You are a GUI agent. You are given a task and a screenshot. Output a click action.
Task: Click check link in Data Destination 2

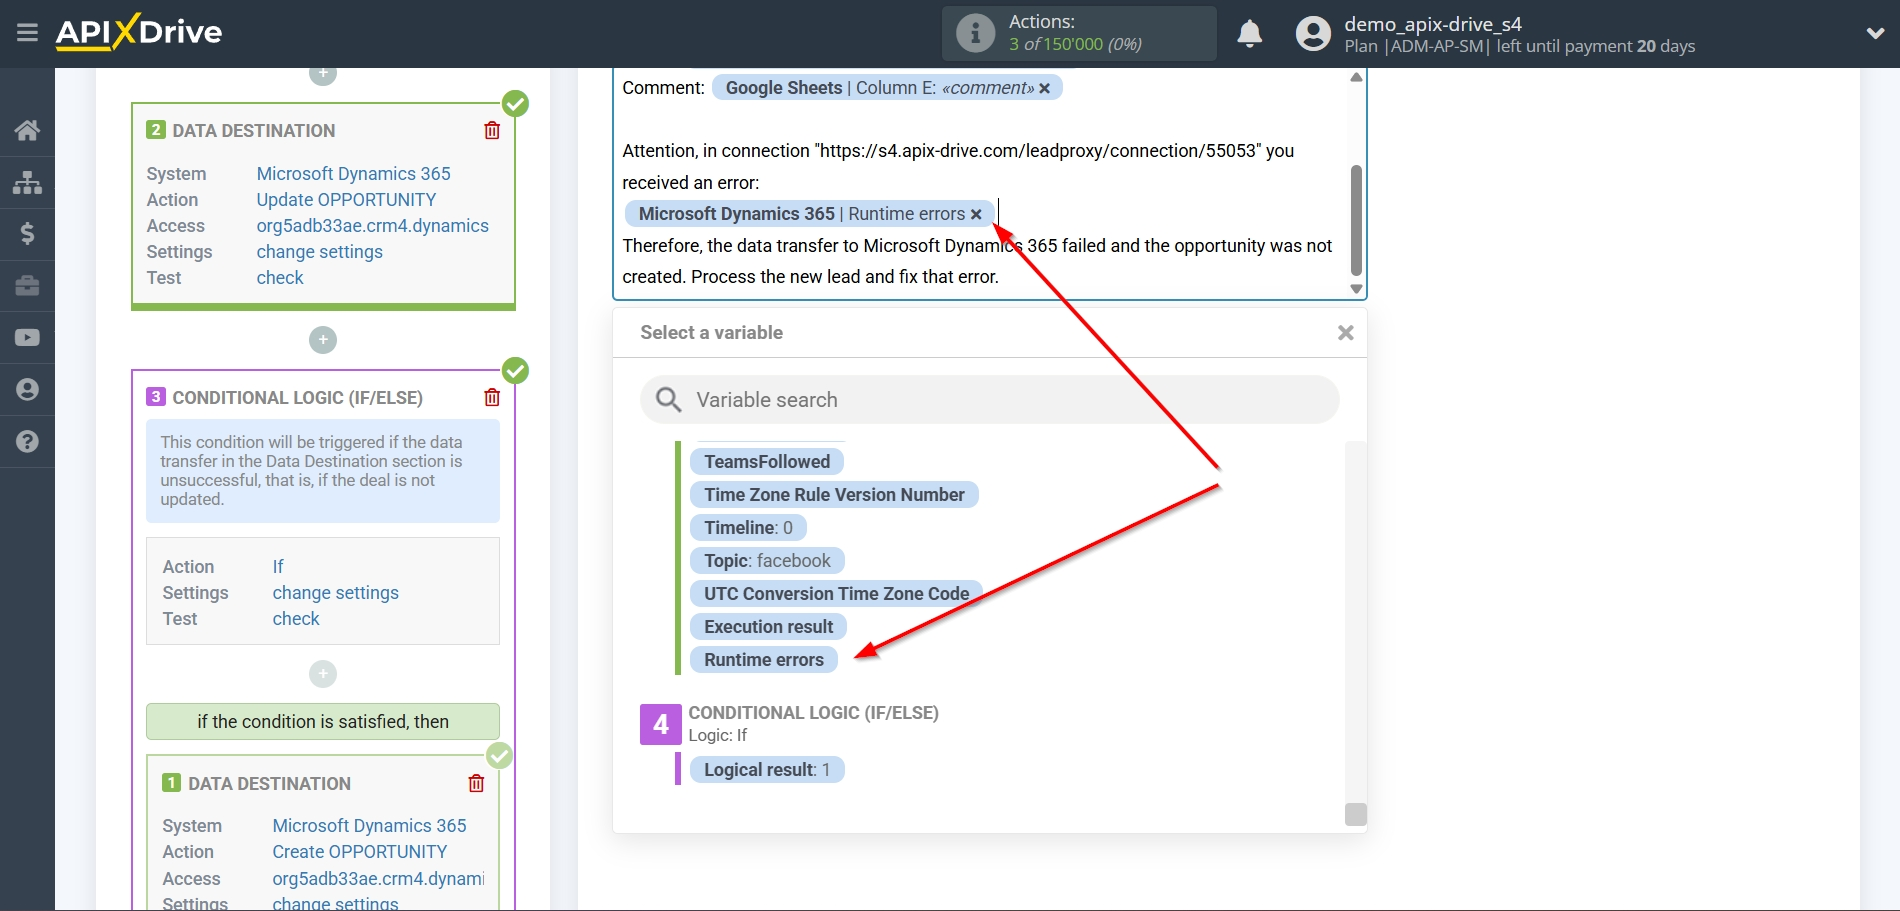pos(280,278)
